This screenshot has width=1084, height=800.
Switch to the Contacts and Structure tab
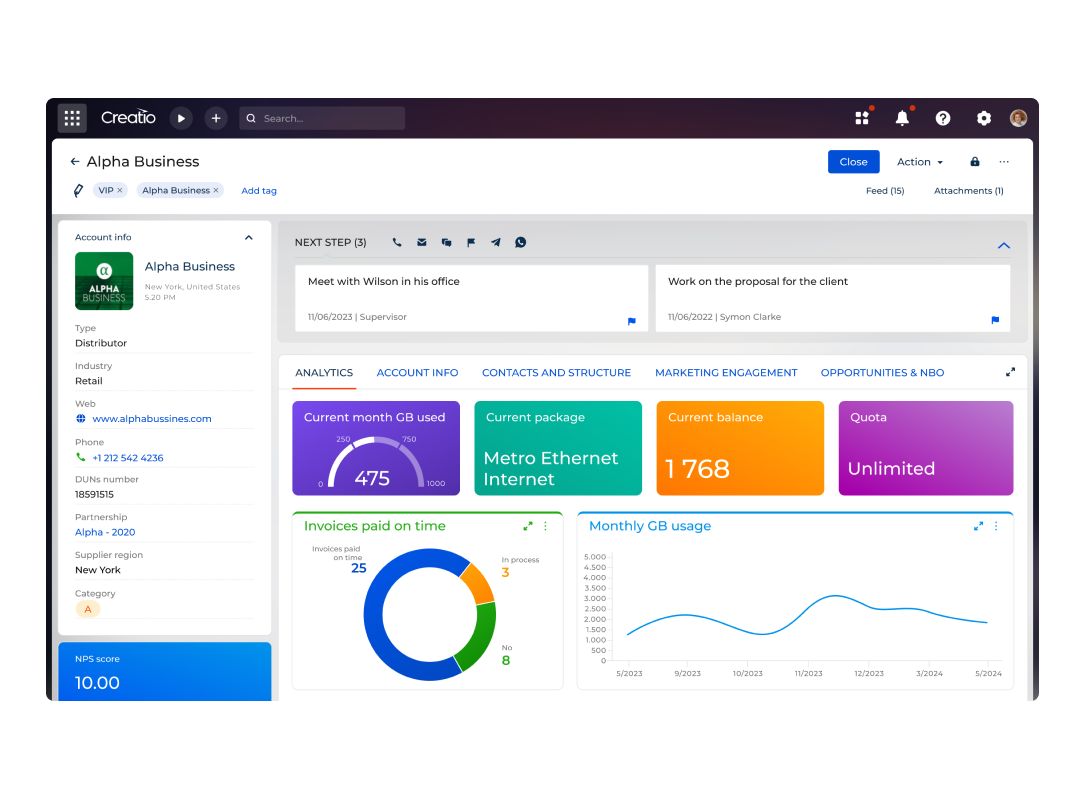click(556, 372)
